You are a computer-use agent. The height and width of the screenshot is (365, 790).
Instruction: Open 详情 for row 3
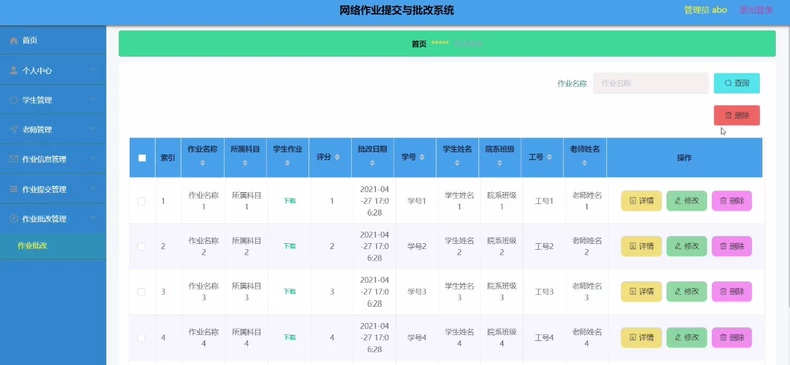click(x=641, y=292)
